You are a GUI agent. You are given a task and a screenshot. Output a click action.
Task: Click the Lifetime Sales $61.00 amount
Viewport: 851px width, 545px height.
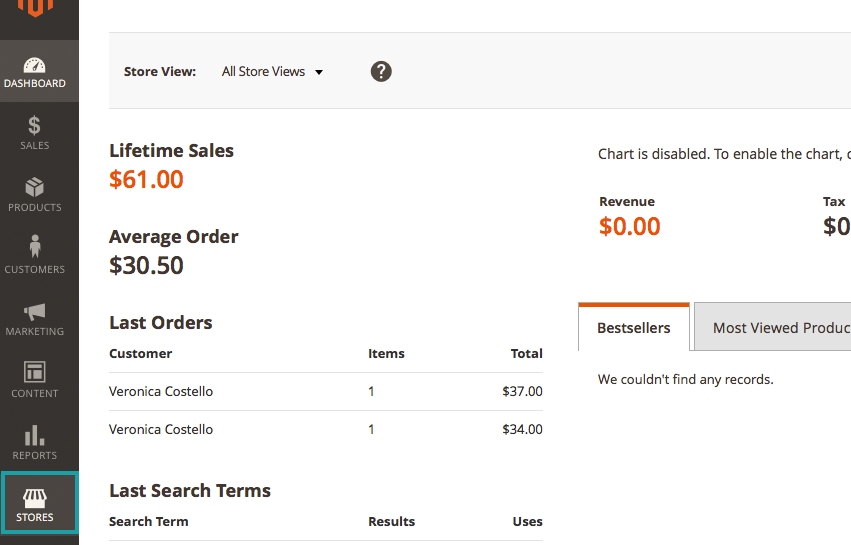(146, 180)
